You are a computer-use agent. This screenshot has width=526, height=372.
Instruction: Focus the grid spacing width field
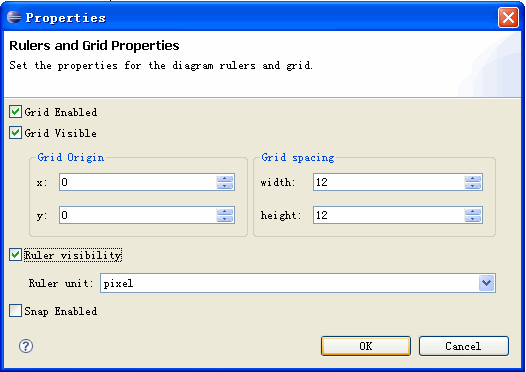click(x=389, y=182)
